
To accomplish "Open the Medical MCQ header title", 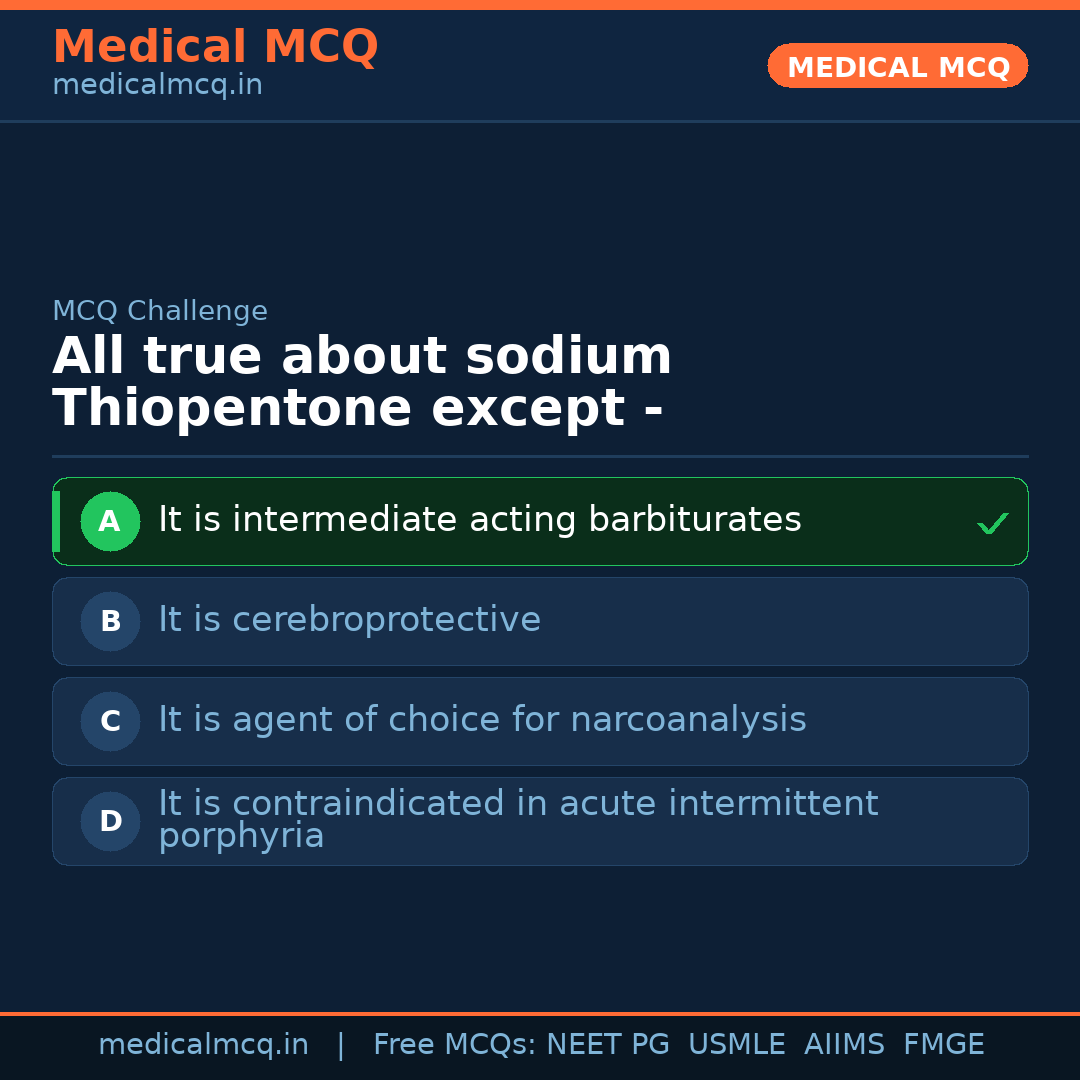I will [x=215, y=47].
